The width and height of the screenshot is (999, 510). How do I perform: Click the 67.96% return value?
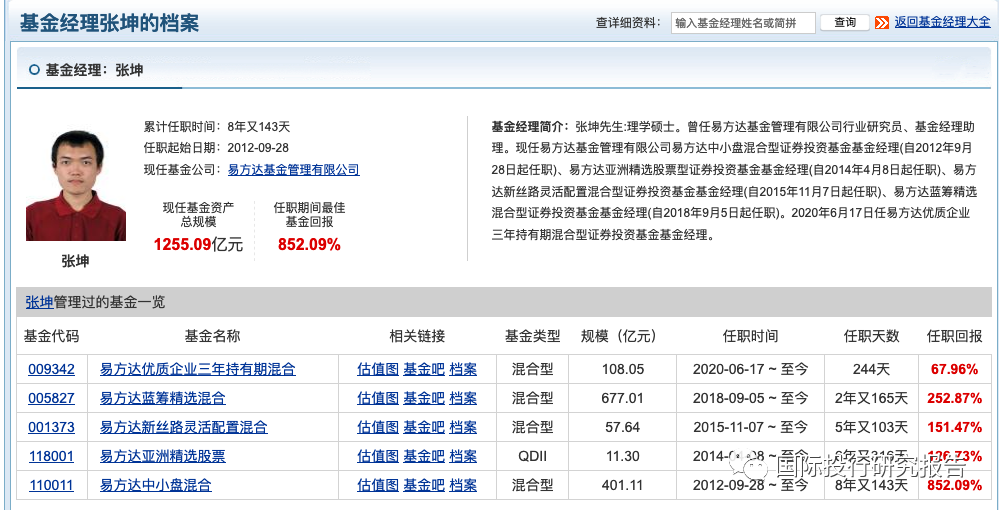tap(954, 369)
